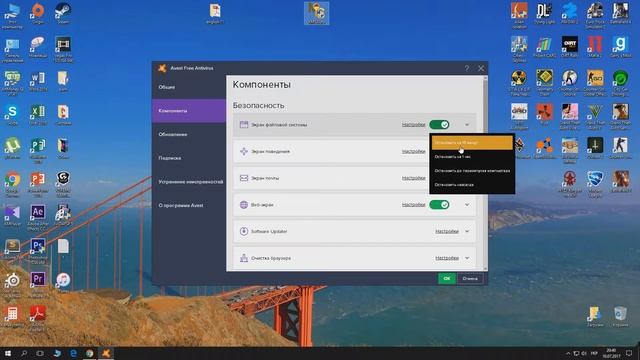The image size is (640, 360).
Task: Collapse the arrow next to the File System Shield toggle
Action: pyautogui.click(x=467, y=124)
